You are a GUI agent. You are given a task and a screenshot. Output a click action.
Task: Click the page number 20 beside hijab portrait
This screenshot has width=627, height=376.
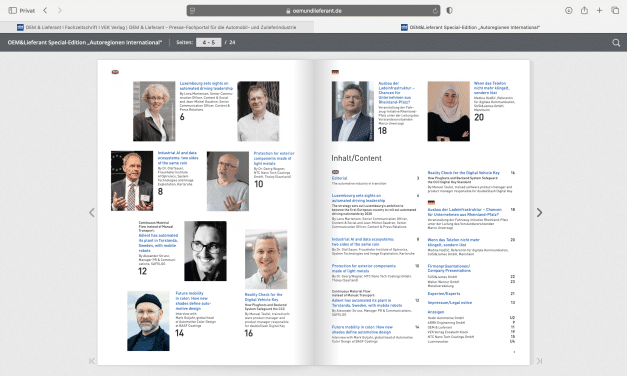(479, 117)
